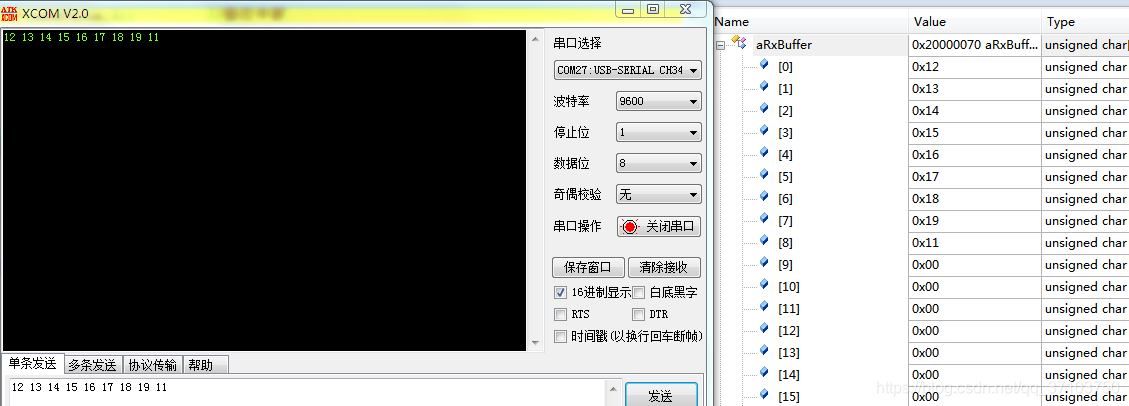Click the 0x17 value of element [5]
Viewport: 1129px width, 406px height.
pos(974,176)
